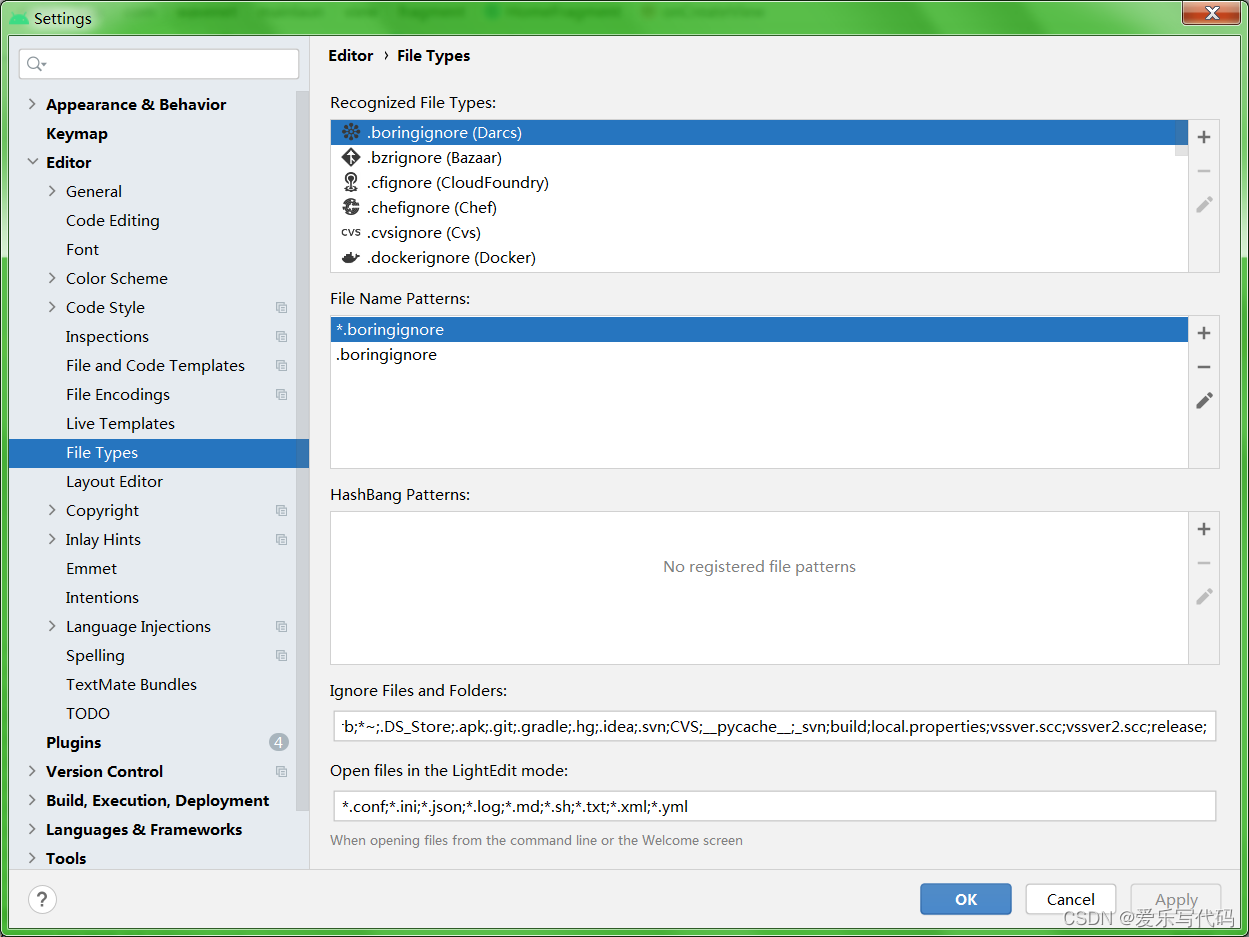Expand the Languages & Frameworks section arrow
The image size is (1249, 937).
point(32,829)
